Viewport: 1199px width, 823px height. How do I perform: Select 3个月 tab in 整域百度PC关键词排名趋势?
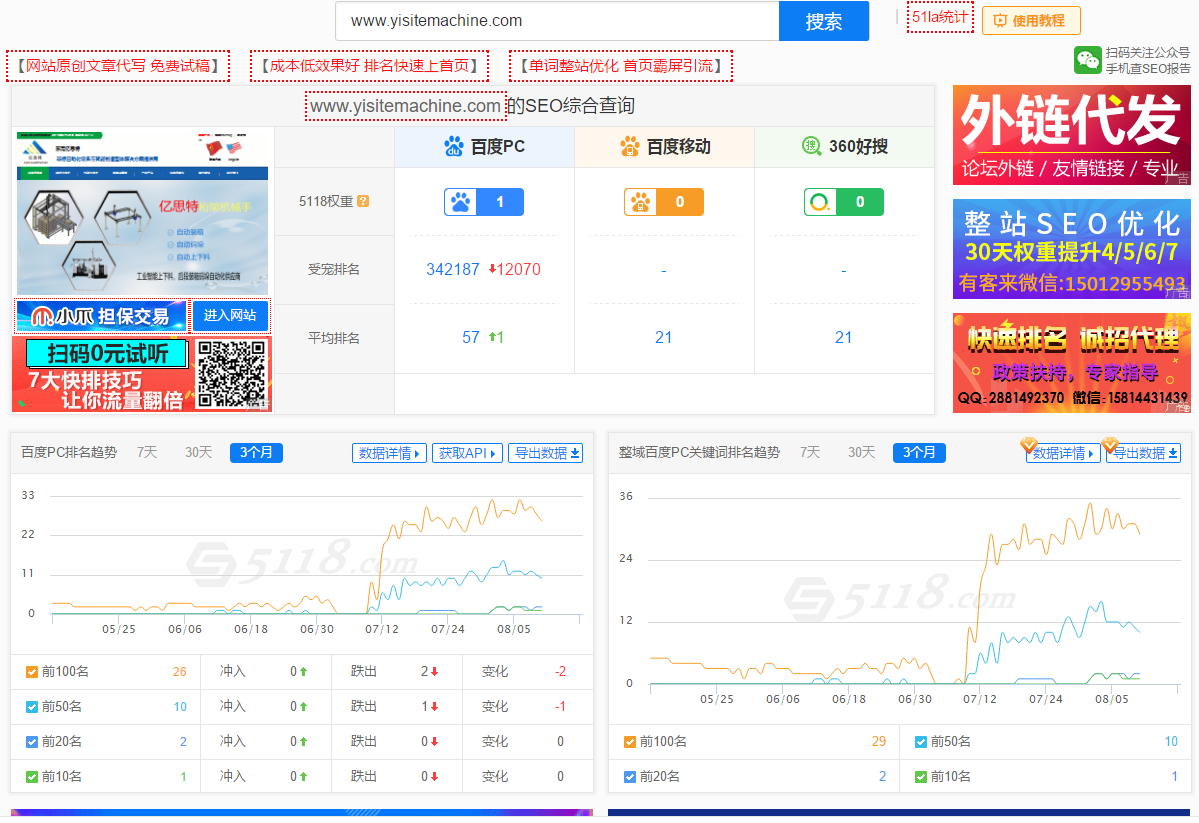pyautogui.click(x=919, y=453)
